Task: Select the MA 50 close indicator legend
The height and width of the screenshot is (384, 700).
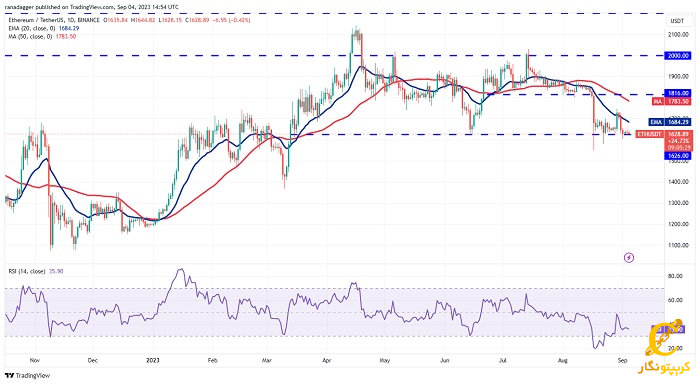Action: tap(42, 37)
